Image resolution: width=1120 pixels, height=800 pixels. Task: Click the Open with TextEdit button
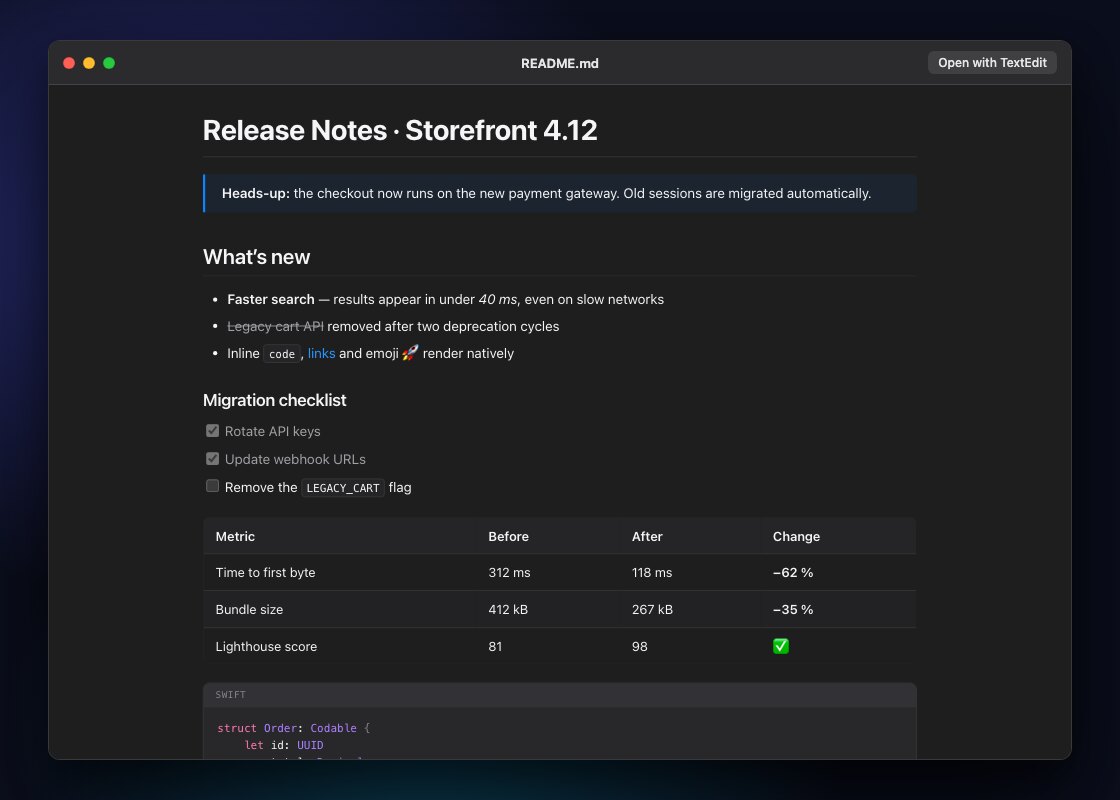pyautogui.click(x=992, y=63)
